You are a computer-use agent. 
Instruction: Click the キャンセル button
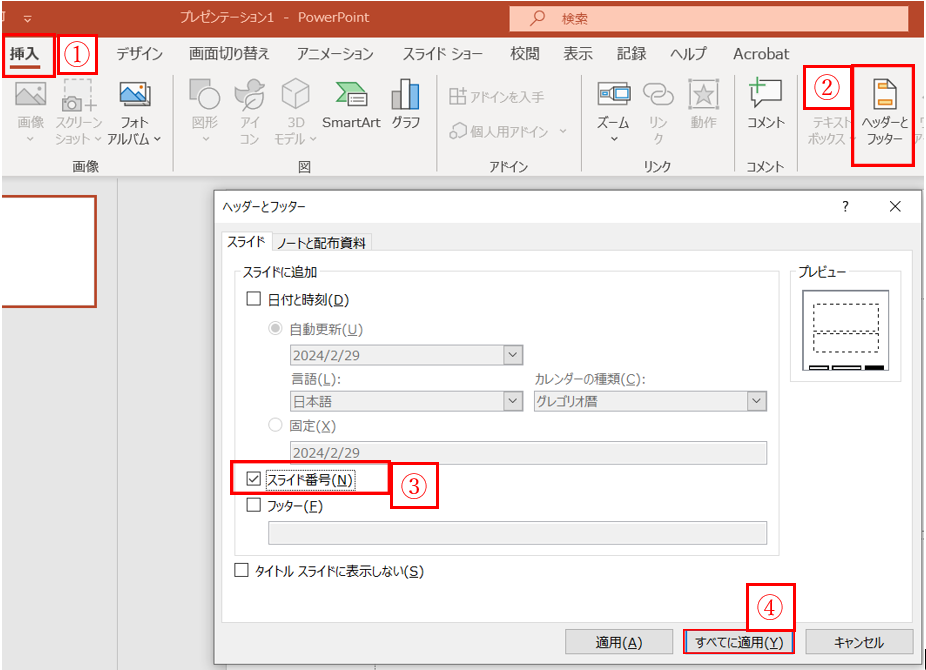tap(859, 642)
